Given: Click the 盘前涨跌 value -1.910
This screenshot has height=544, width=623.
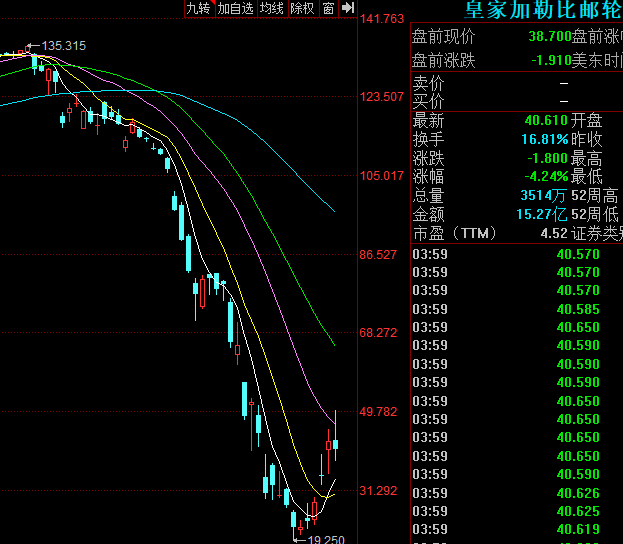Looking at the screenshot, I should pyautogui.click(x=551, y=60).
